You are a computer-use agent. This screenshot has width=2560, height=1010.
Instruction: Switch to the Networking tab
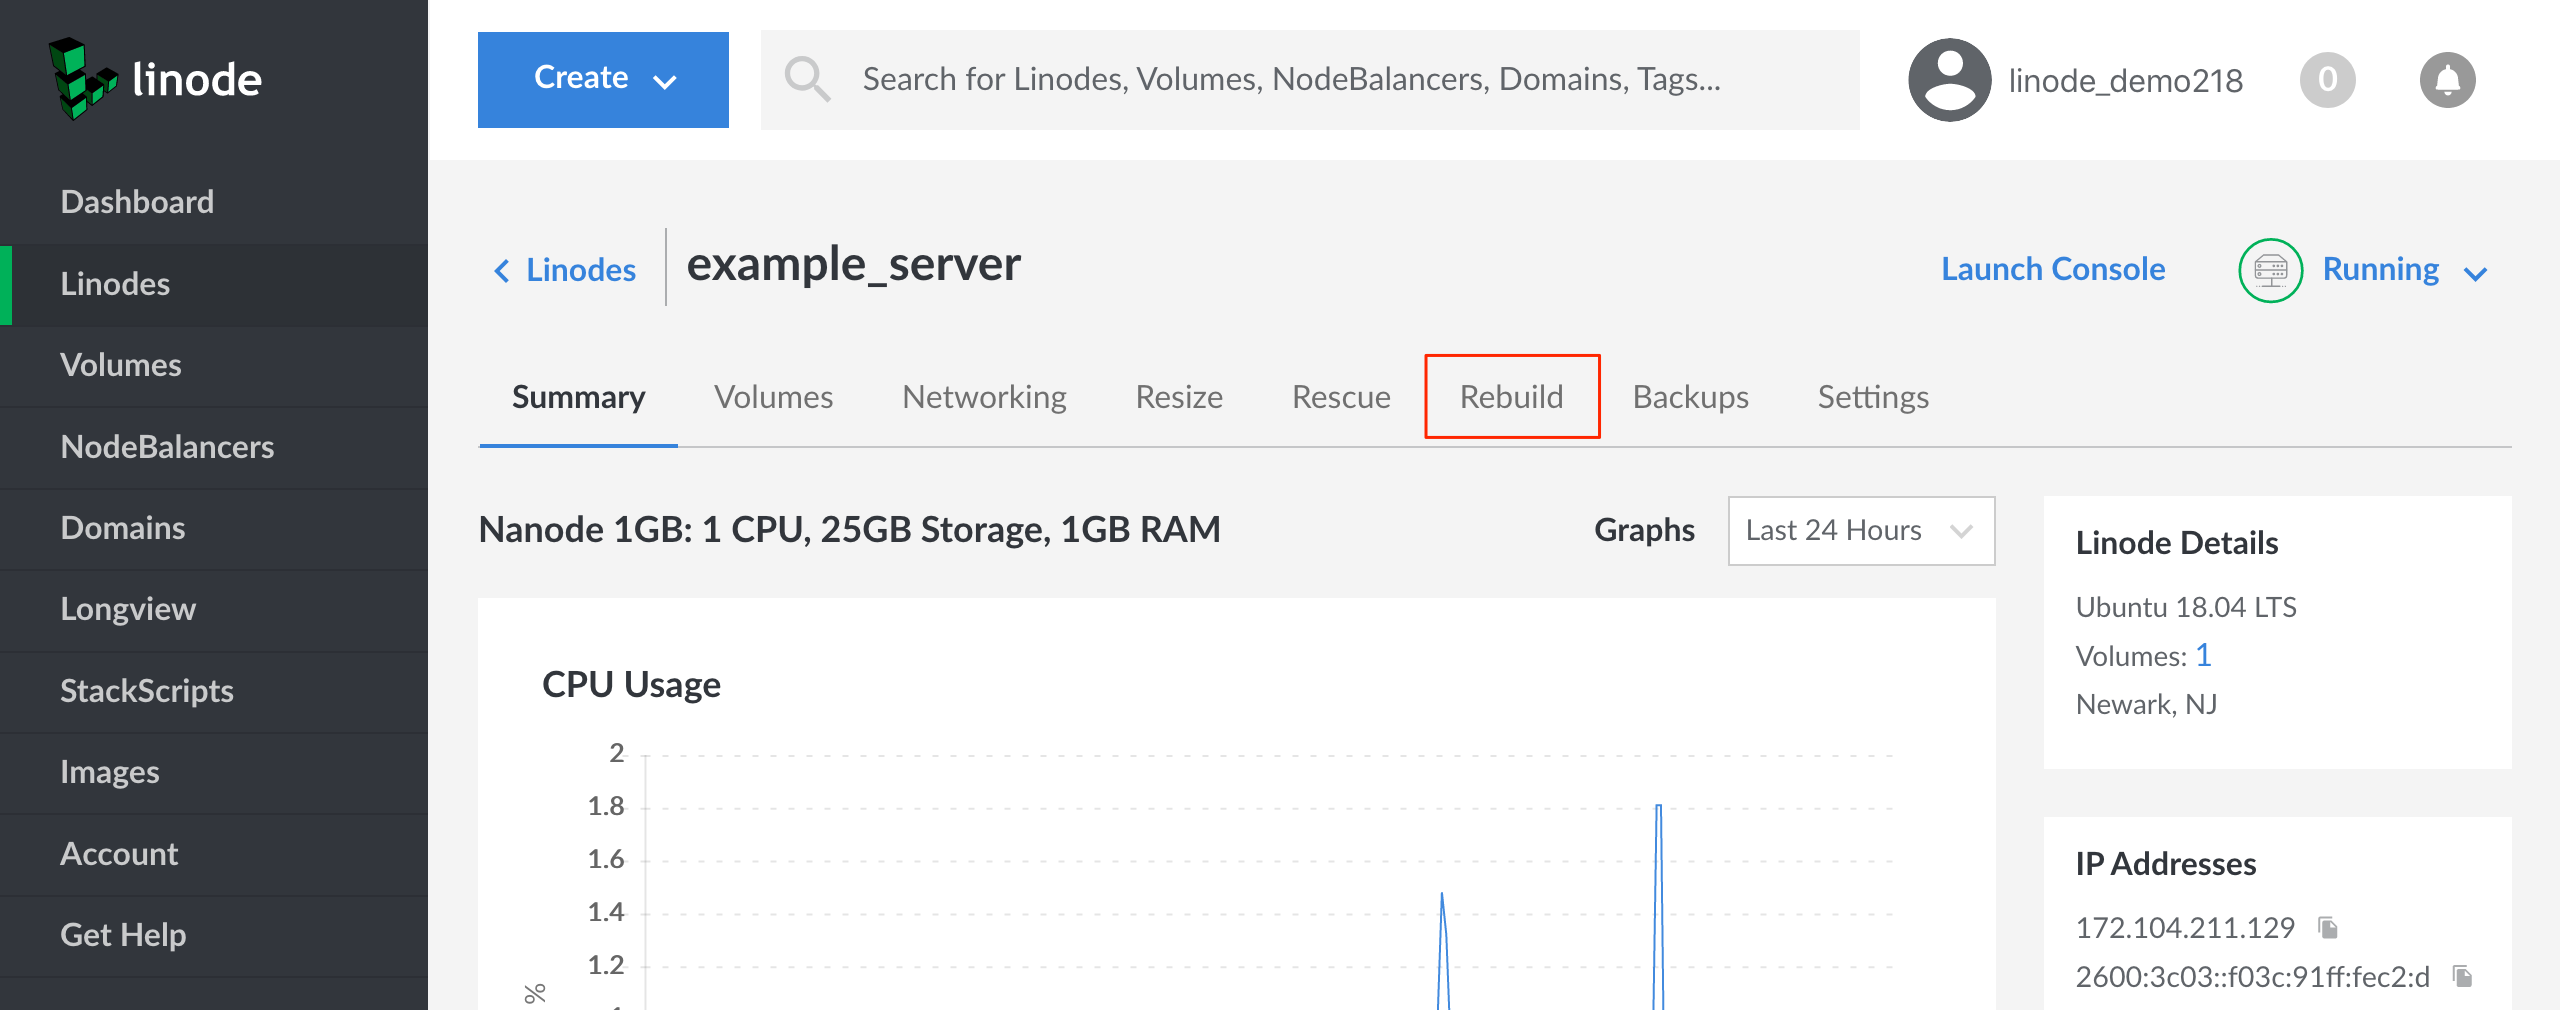pos(984,397)
